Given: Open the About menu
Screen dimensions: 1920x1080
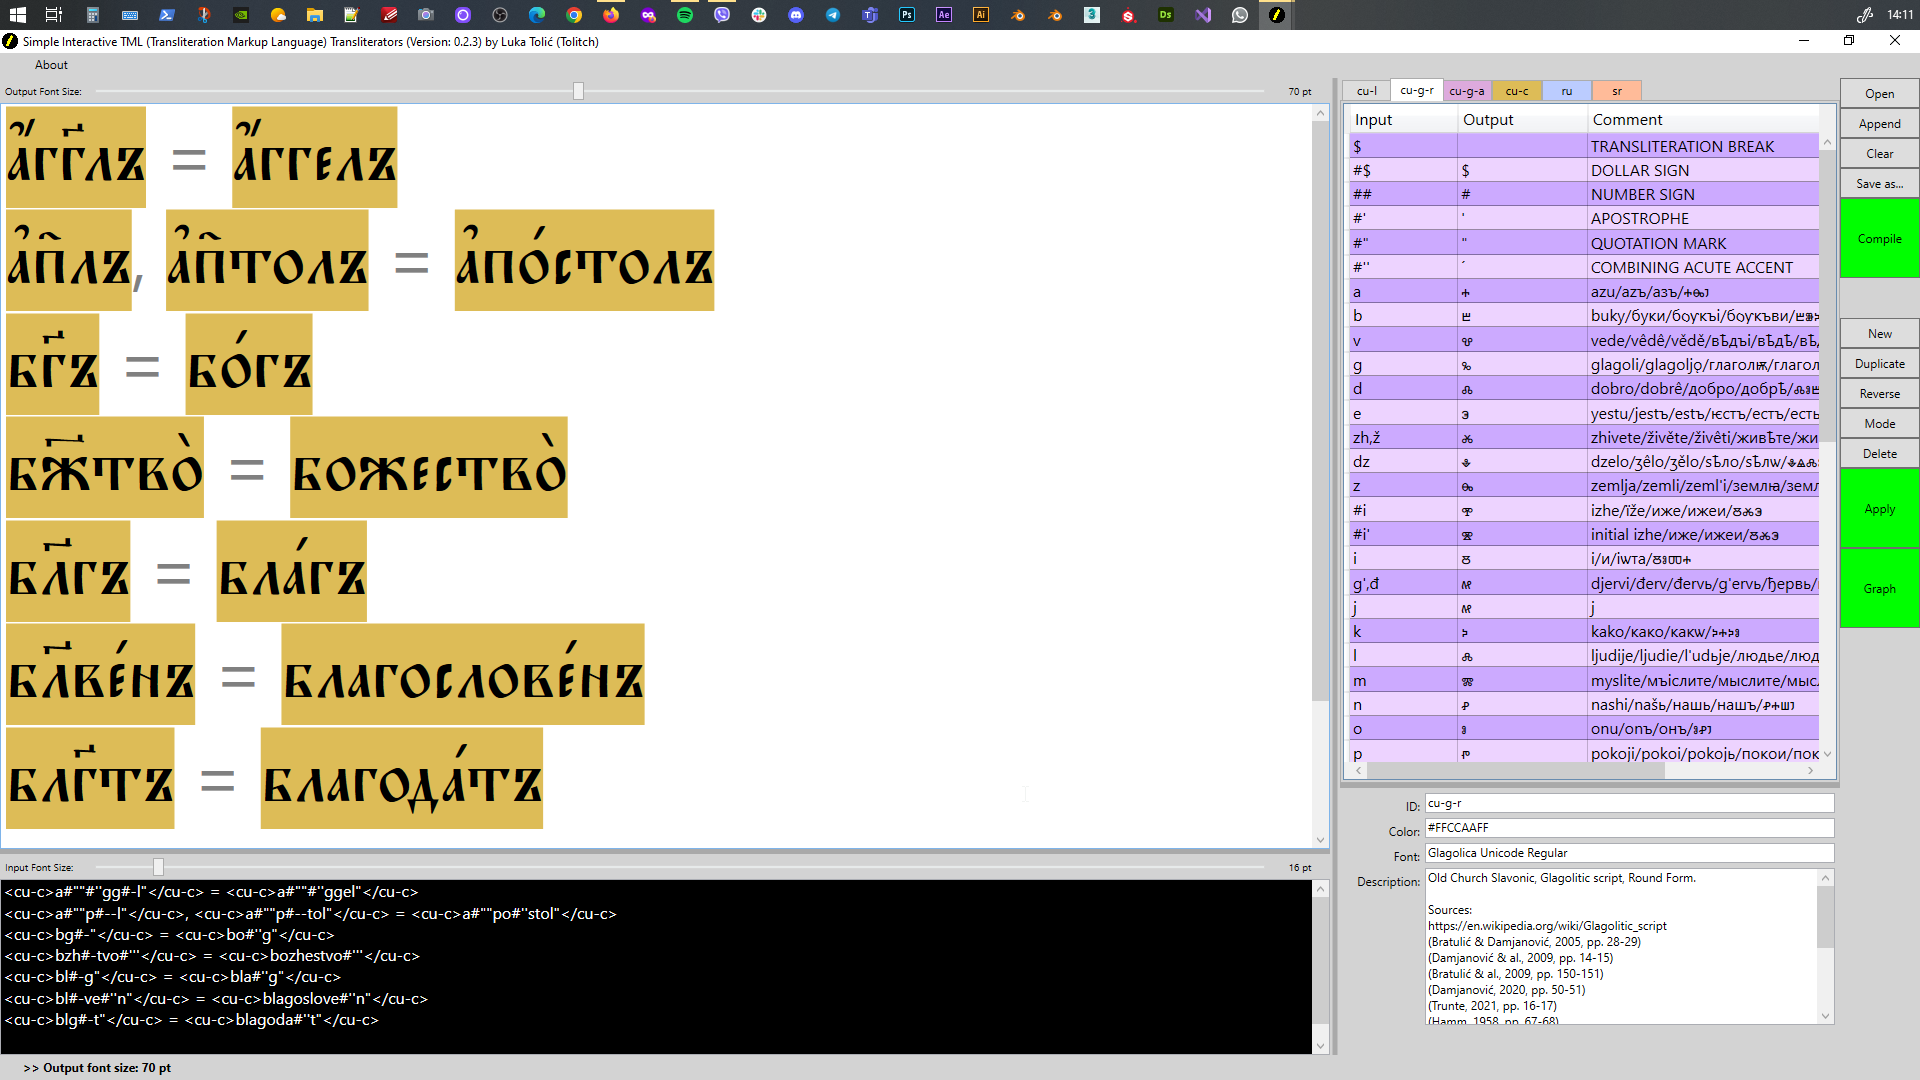Looking at the screenshot, I should 51,65.
